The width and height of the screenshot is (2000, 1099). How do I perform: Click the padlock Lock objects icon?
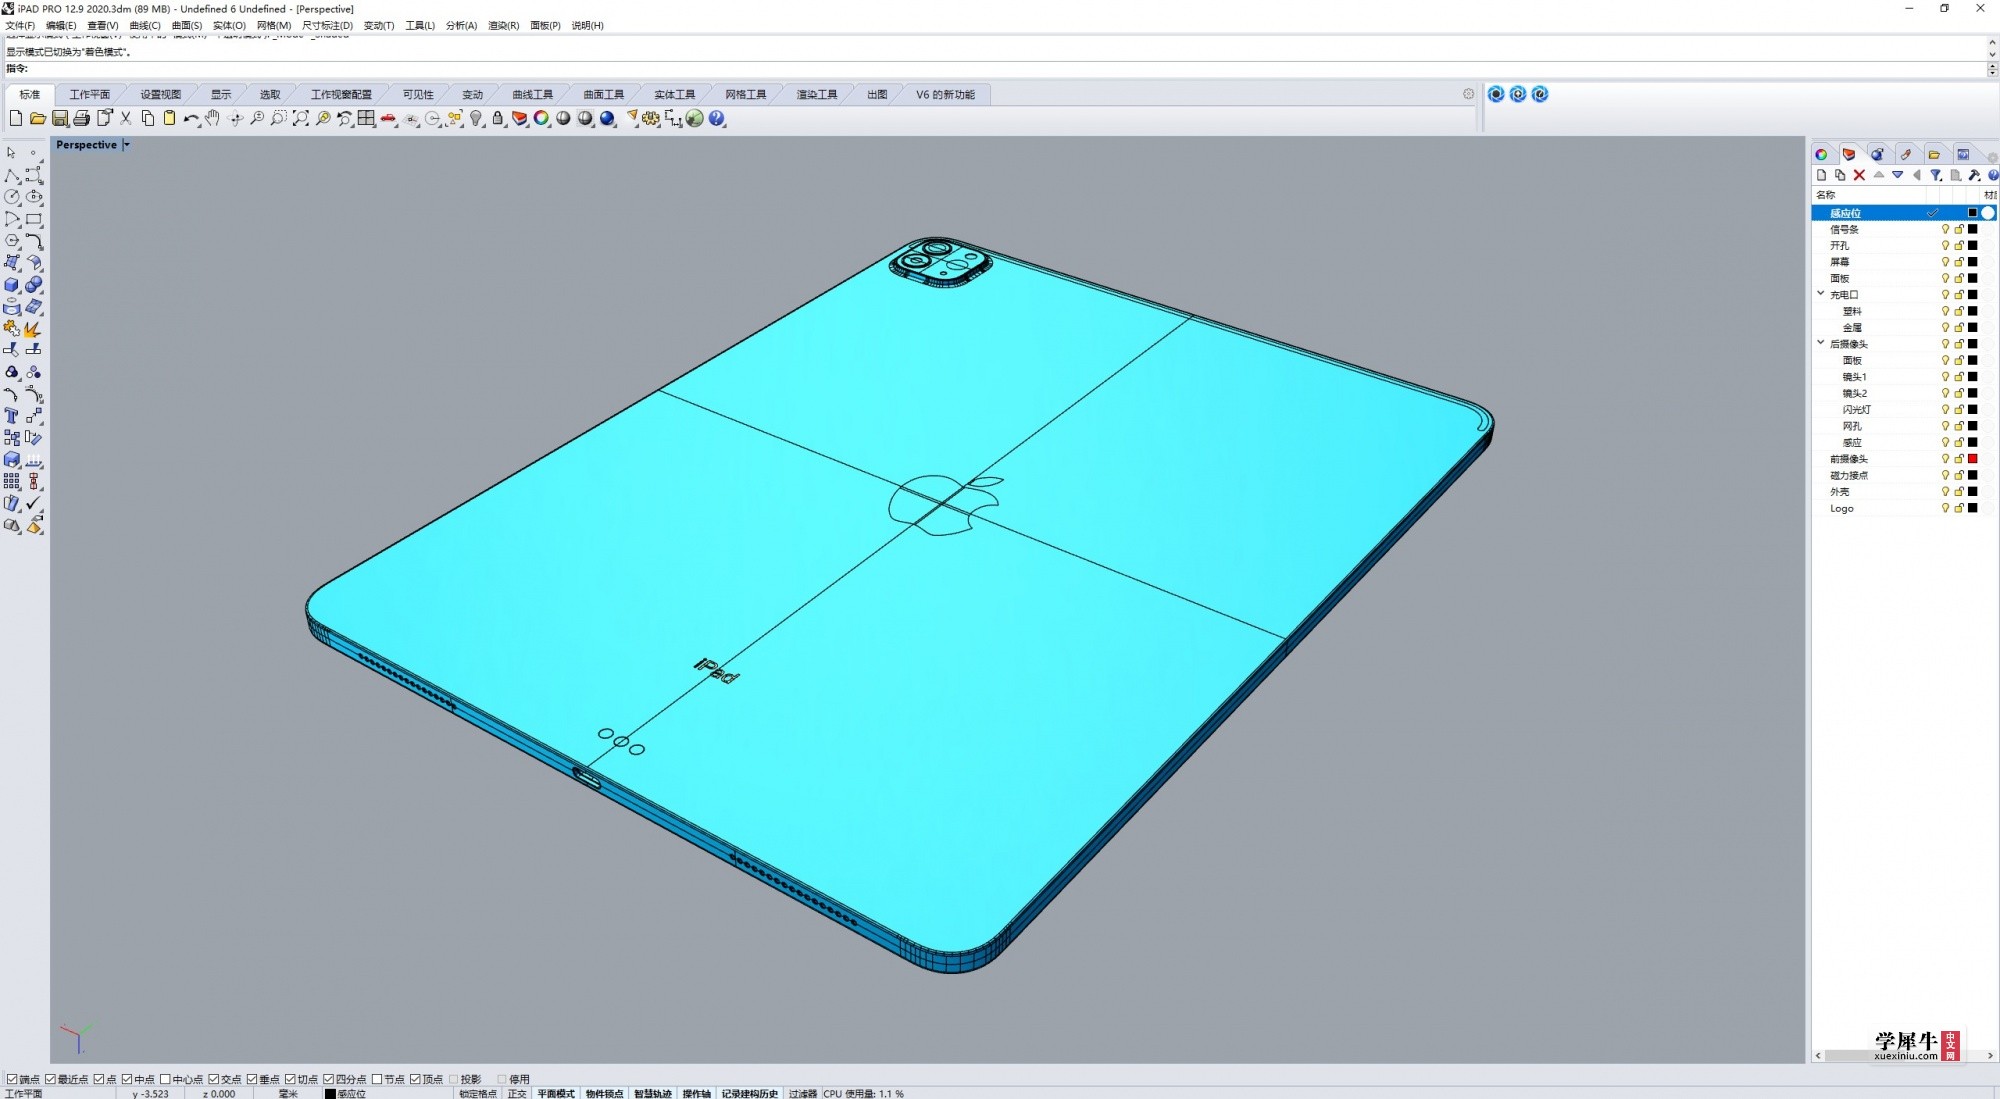498,119
